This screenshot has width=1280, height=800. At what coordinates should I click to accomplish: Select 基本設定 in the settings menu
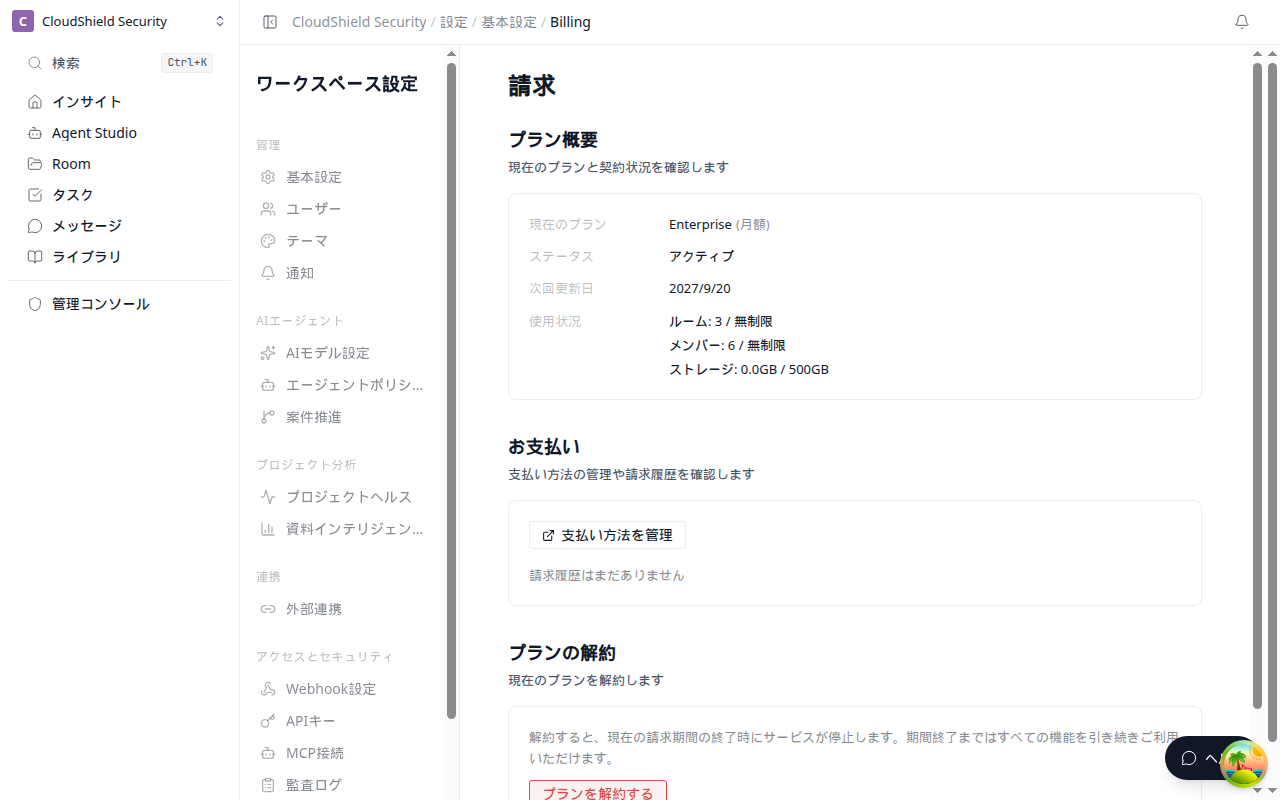click(342, 177)
